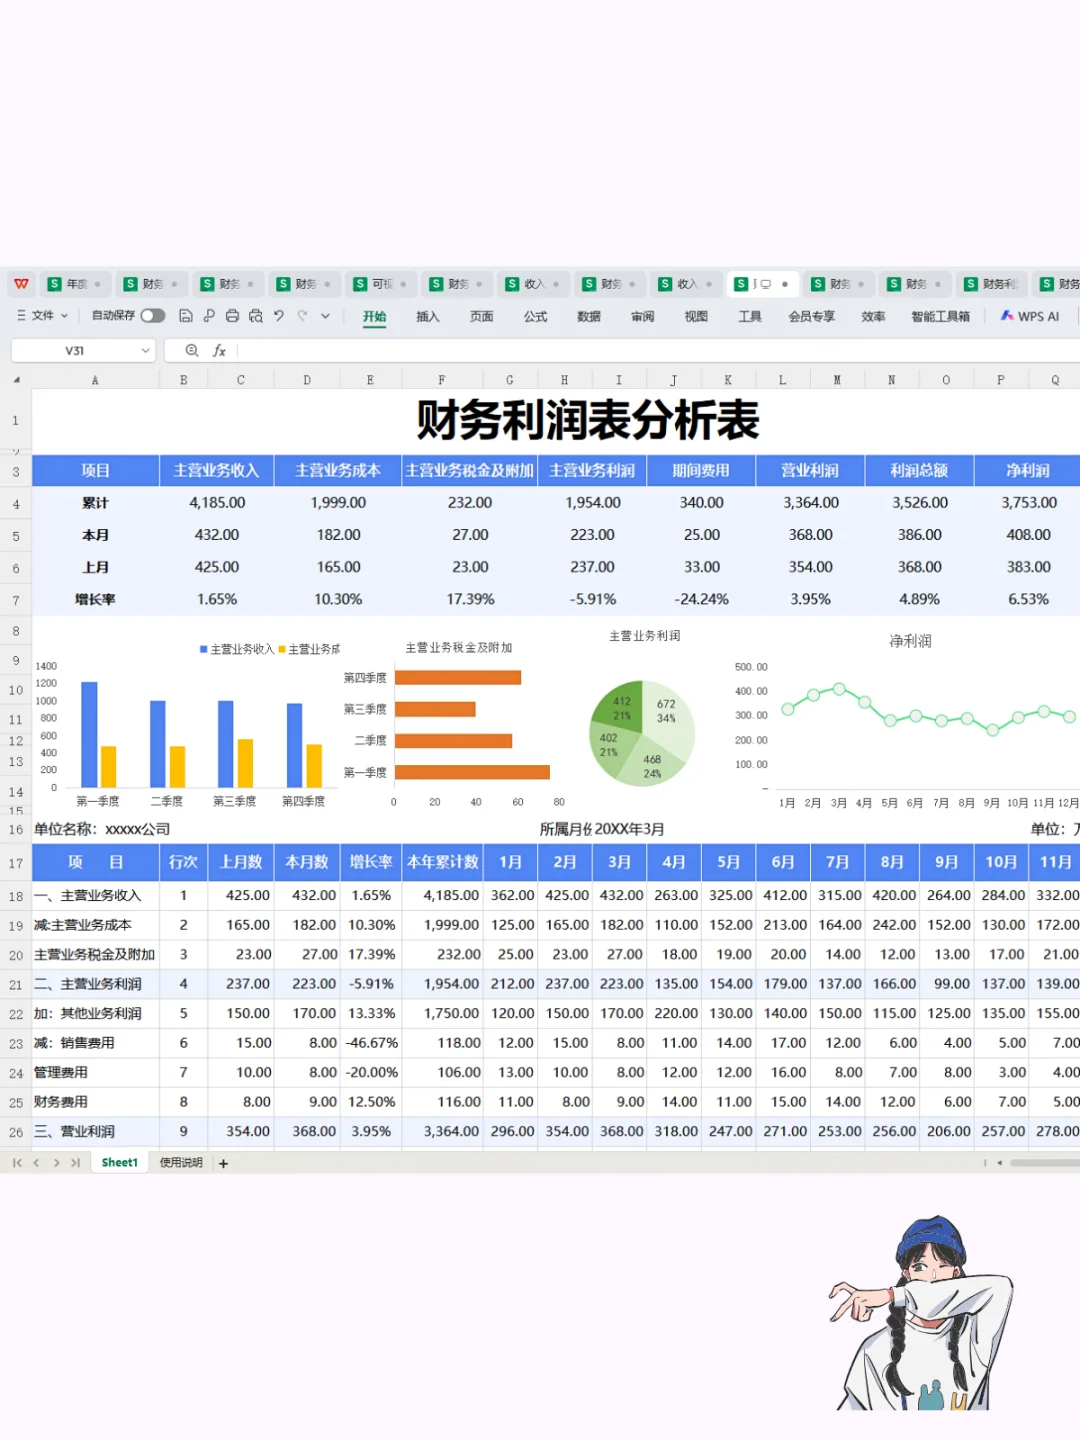This screenshot has width=1080, height=1440.
Task: Switch to the 插入 ribbon tab
Action: [427, 316]
